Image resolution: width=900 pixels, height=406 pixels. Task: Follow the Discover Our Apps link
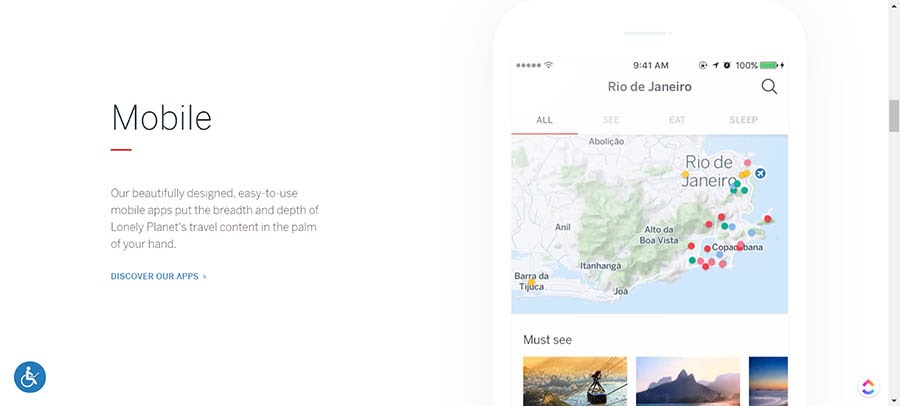point(159,276)
